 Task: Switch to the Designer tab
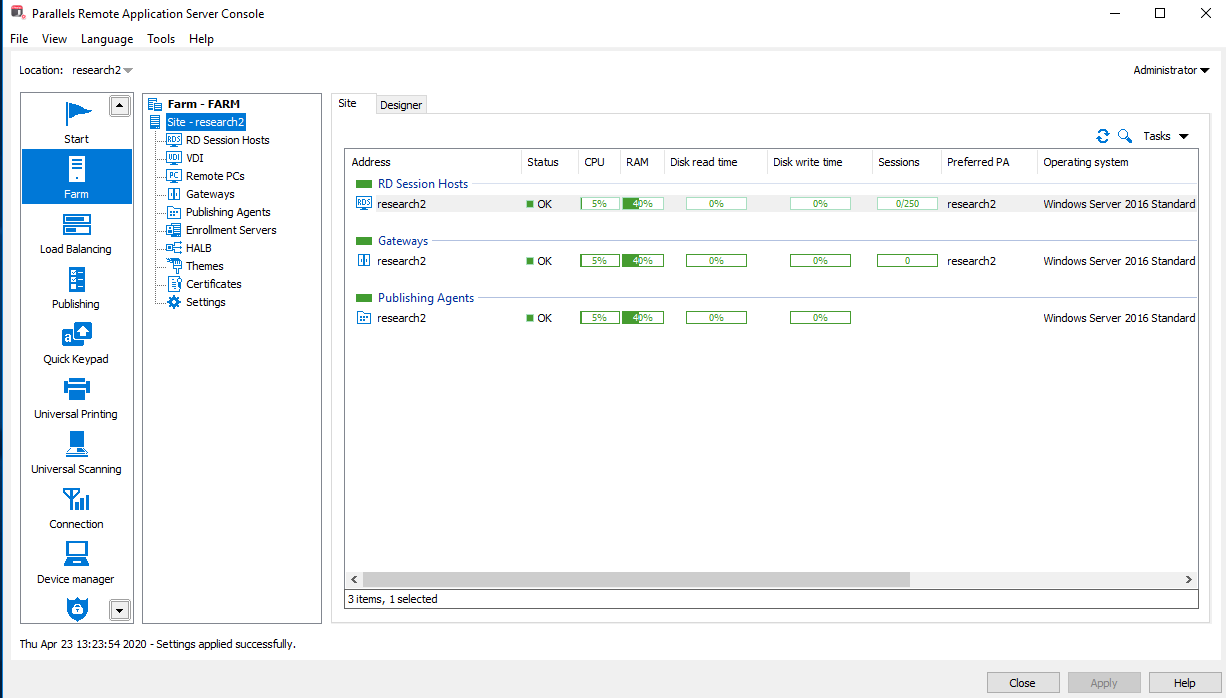click(x=401, y=105)
